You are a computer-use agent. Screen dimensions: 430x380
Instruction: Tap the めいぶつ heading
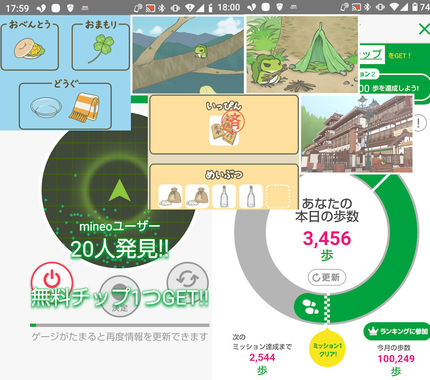coord(224,175)
